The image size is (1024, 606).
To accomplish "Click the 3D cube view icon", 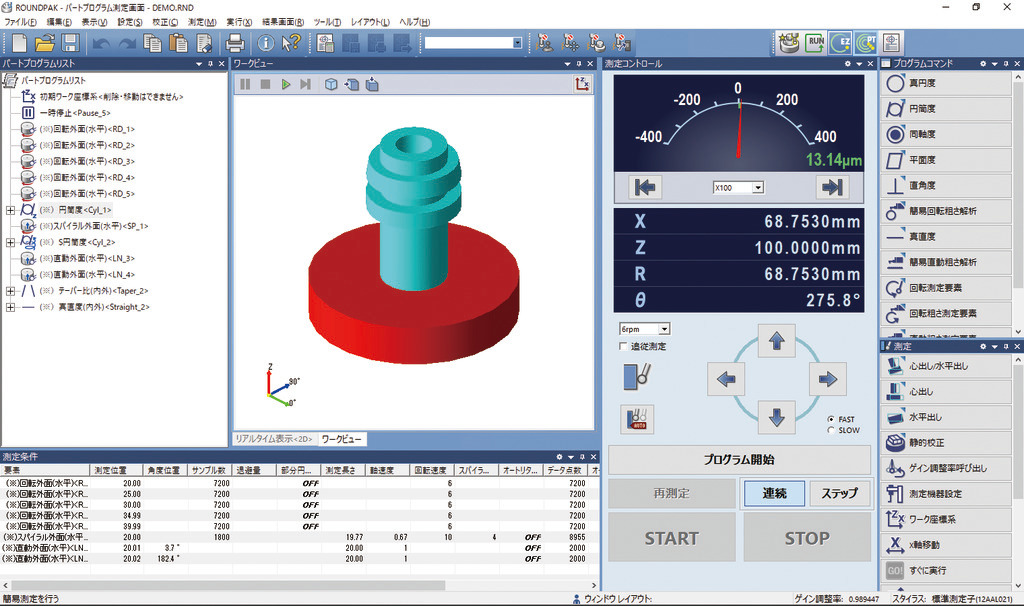I will tap(331, 84).
